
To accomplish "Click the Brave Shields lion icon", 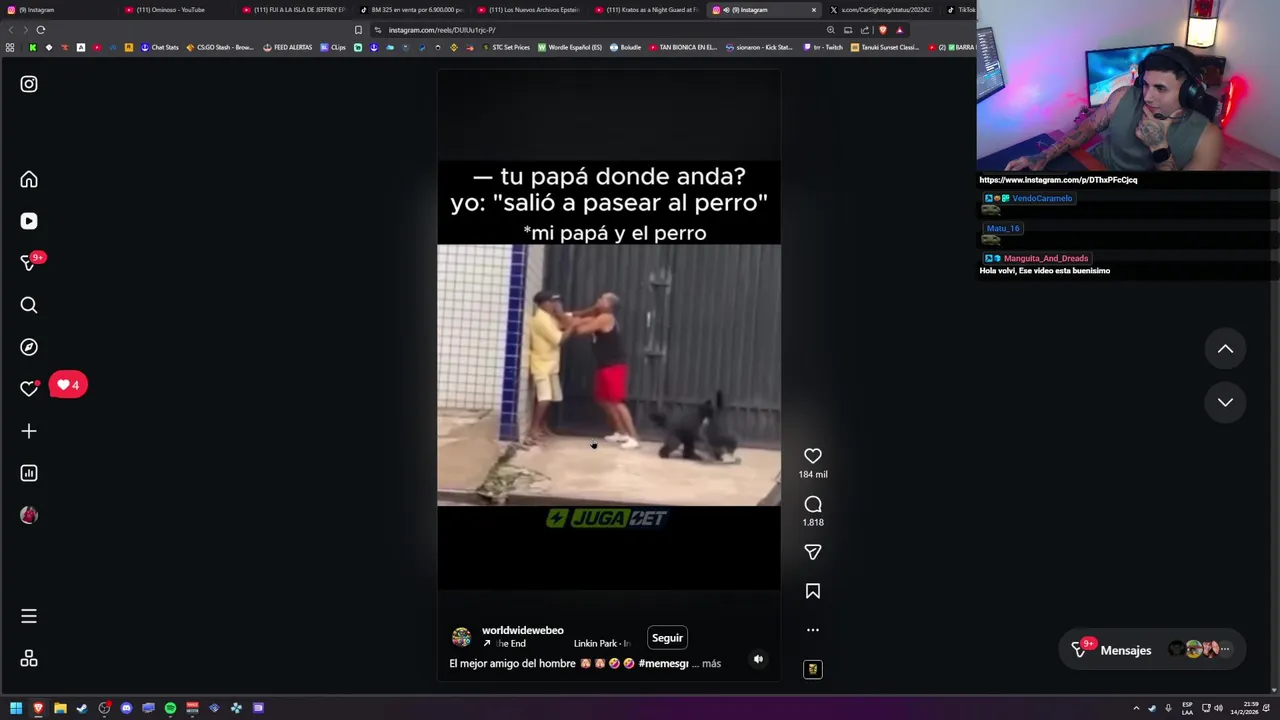I will pyautogui.click(x=882, y=30).
